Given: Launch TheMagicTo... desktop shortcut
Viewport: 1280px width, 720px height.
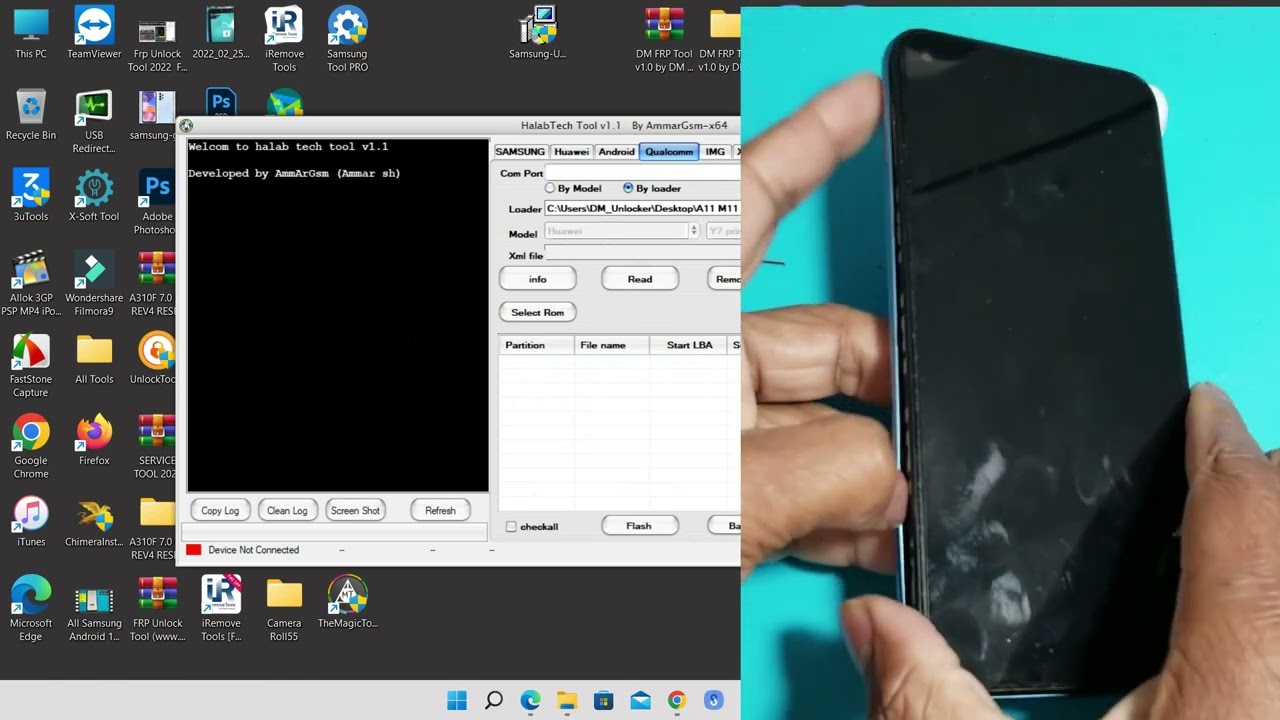Looking at the screenshot, I should [347, 603].
